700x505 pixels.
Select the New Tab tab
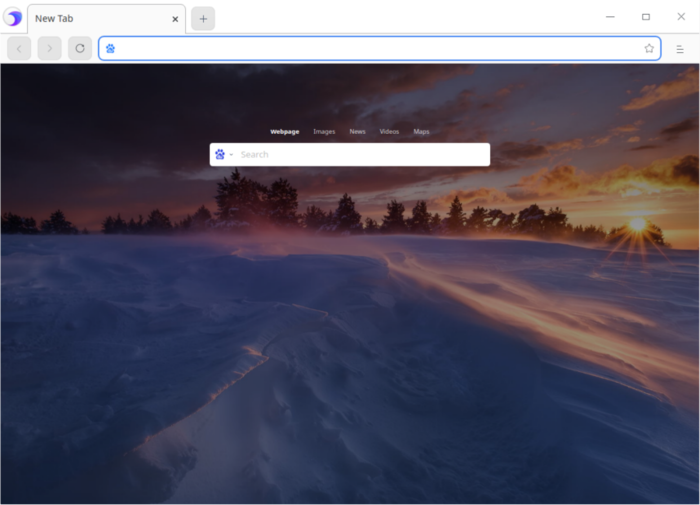(106, 19)
